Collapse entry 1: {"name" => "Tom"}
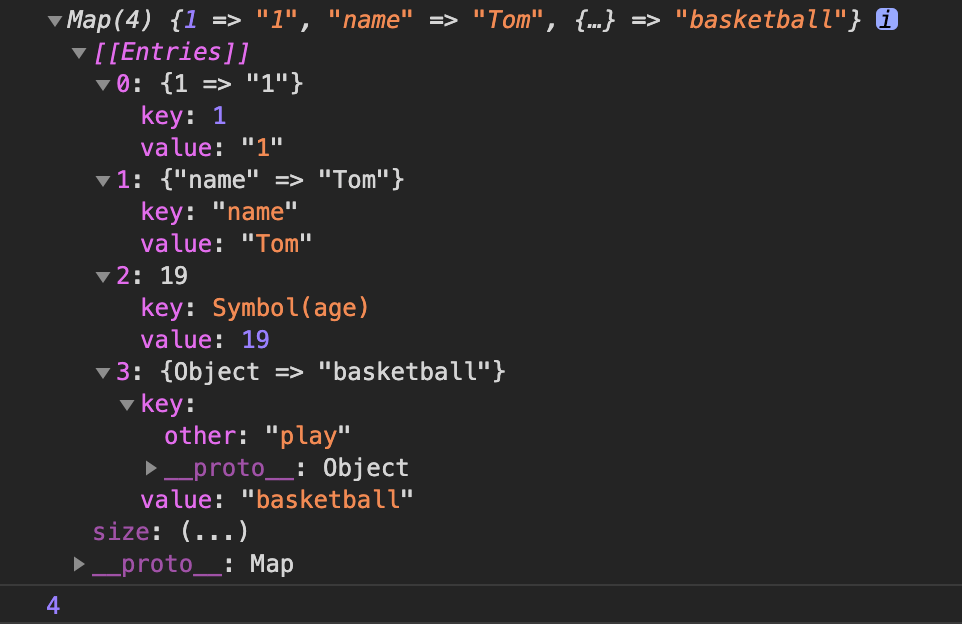The image size is (962, 624). pyautogui.click(x=103, y=181)
